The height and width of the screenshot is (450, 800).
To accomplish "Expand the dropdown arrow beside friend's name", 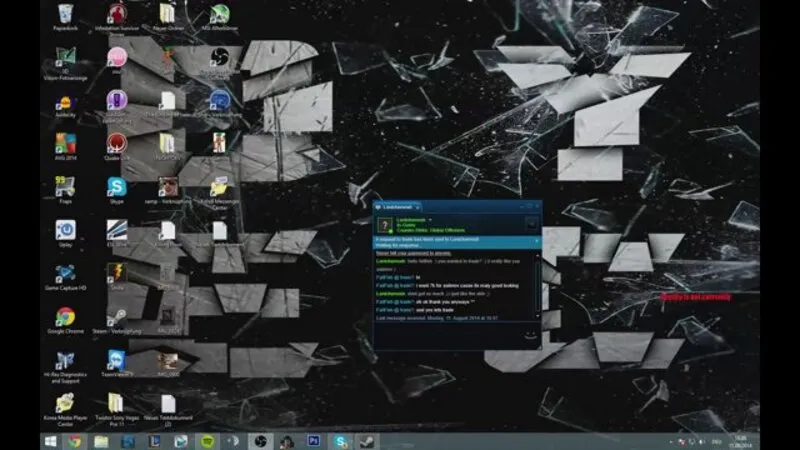I will [430, 220].
